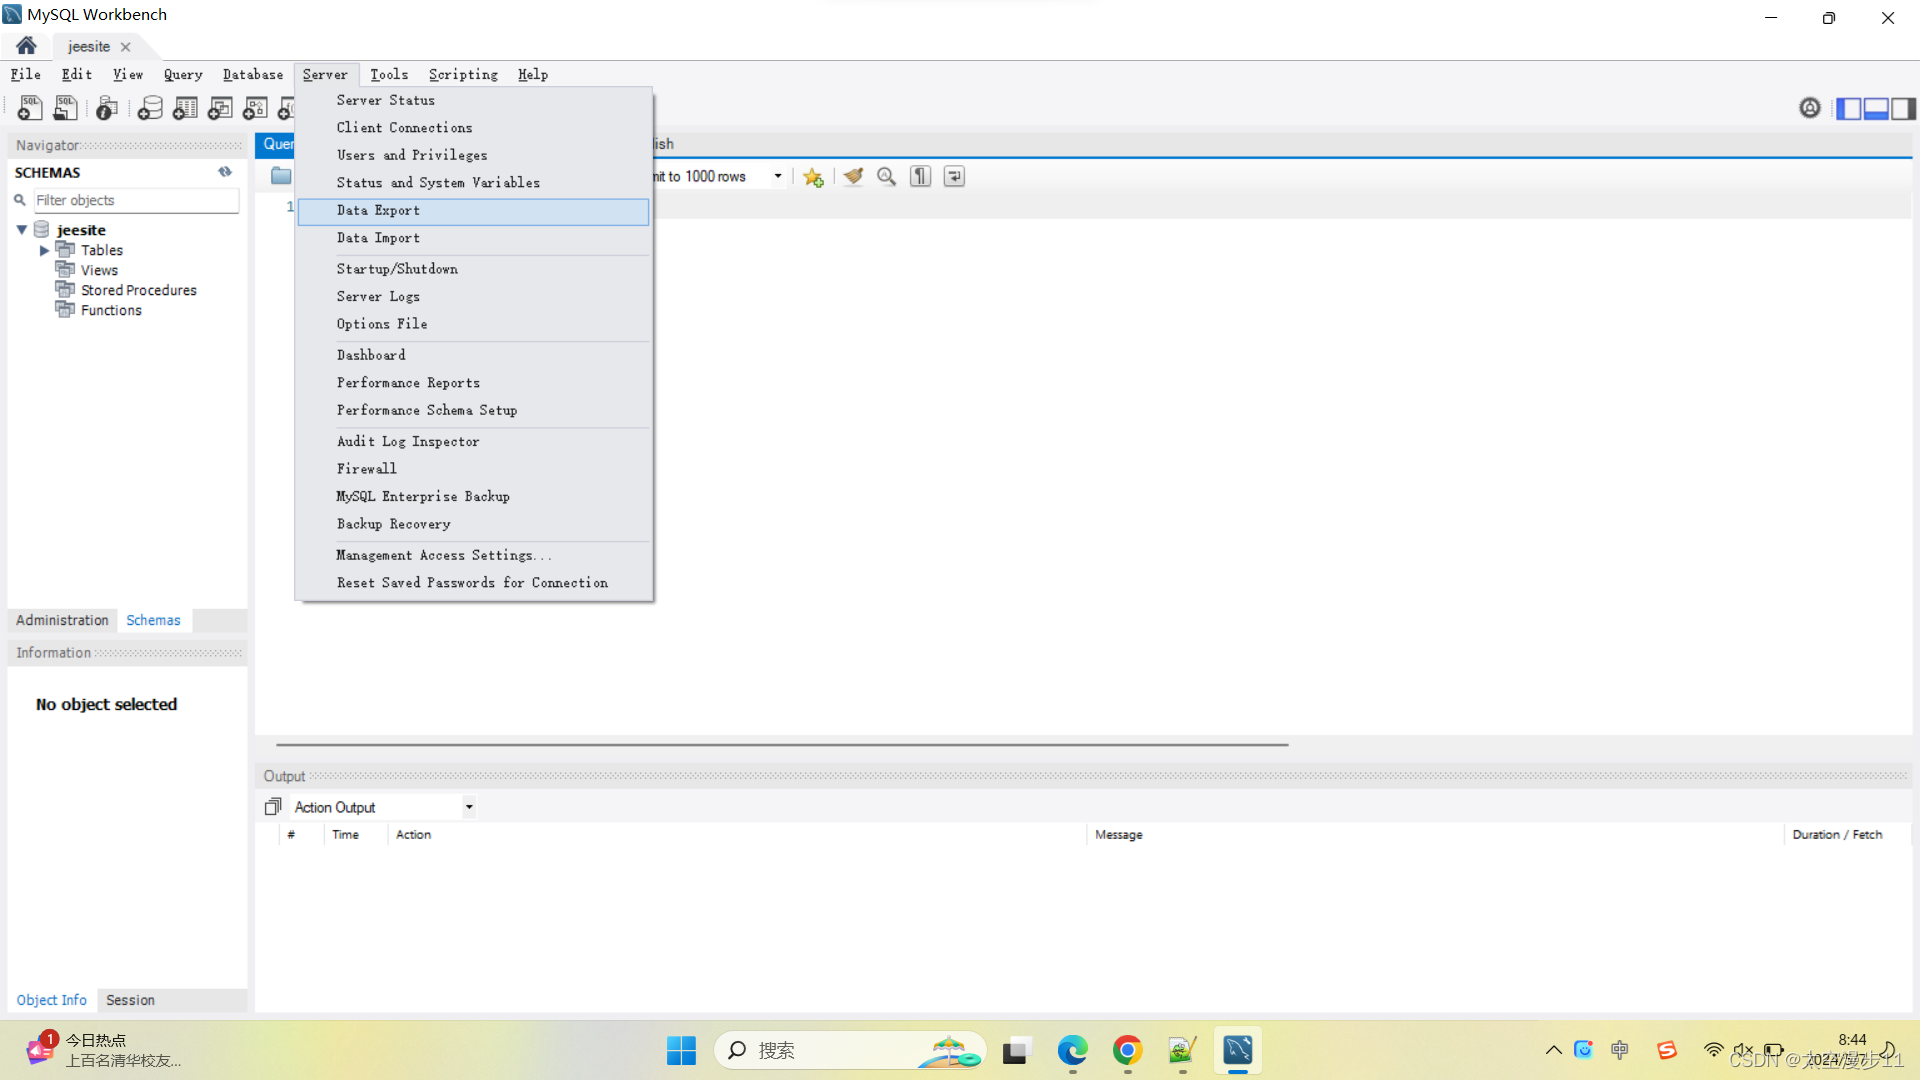
Task: Save snippet with the star icon
Action: pos(813,177)
